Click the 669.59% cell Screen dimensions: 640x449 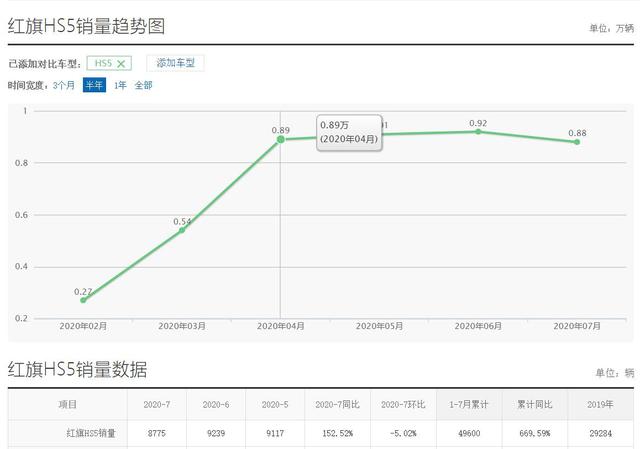pyautogui.click(x=535, y=433)
